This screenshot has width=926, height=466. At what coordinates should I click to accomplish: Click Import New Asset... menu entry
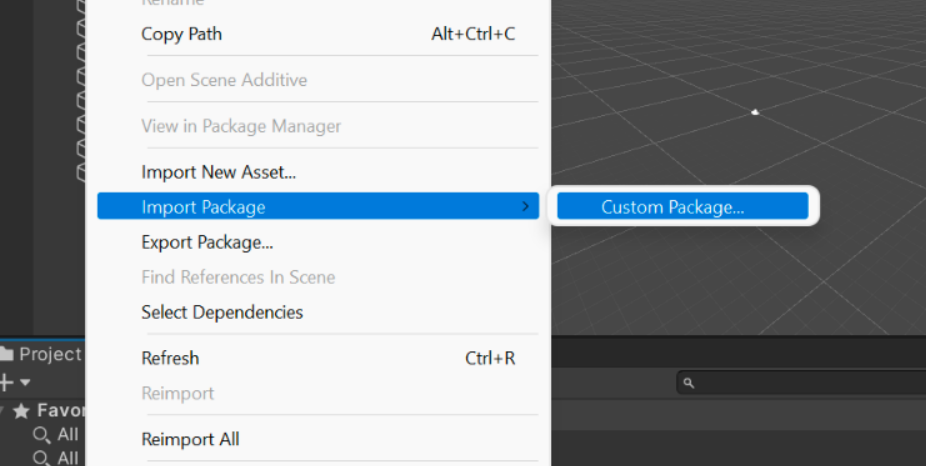pyautogui.click(x=218, y=172)
